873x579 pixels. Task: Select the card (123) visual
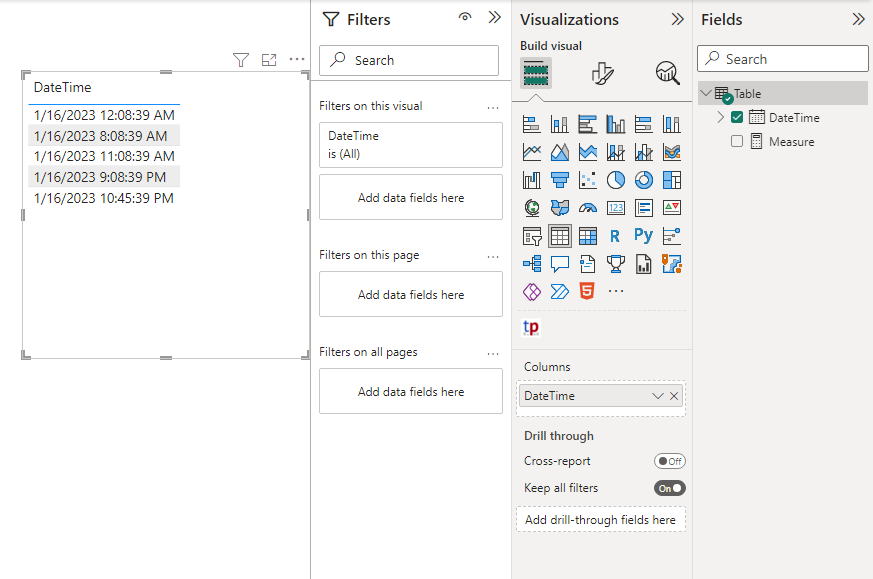(x=616, y=208)
